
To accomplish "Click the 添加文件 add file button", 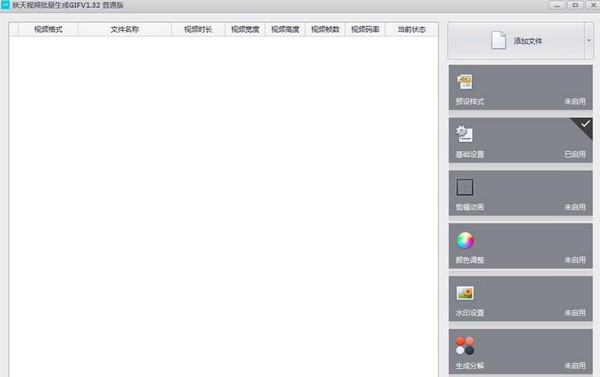I will pos(516,41).
